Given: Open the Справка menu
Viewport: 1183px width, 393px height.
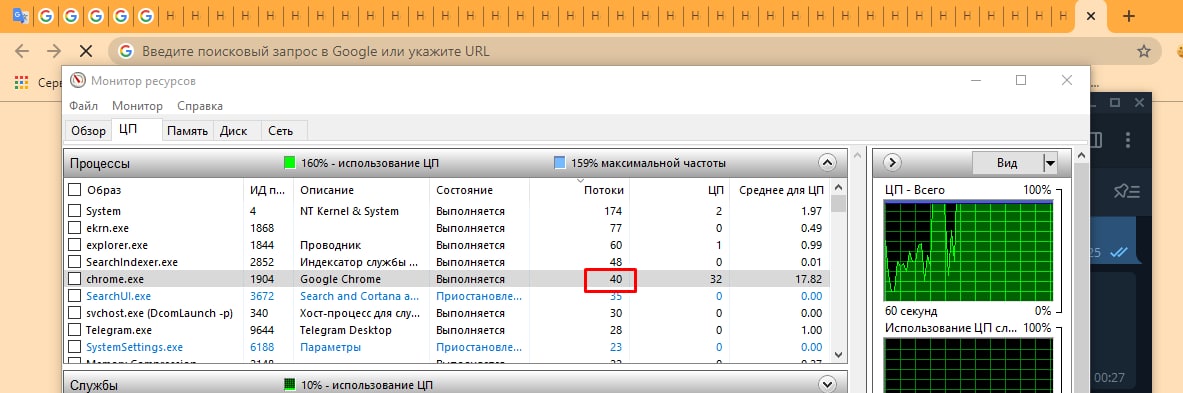Looking at the screenshot, I should point(200,106).
